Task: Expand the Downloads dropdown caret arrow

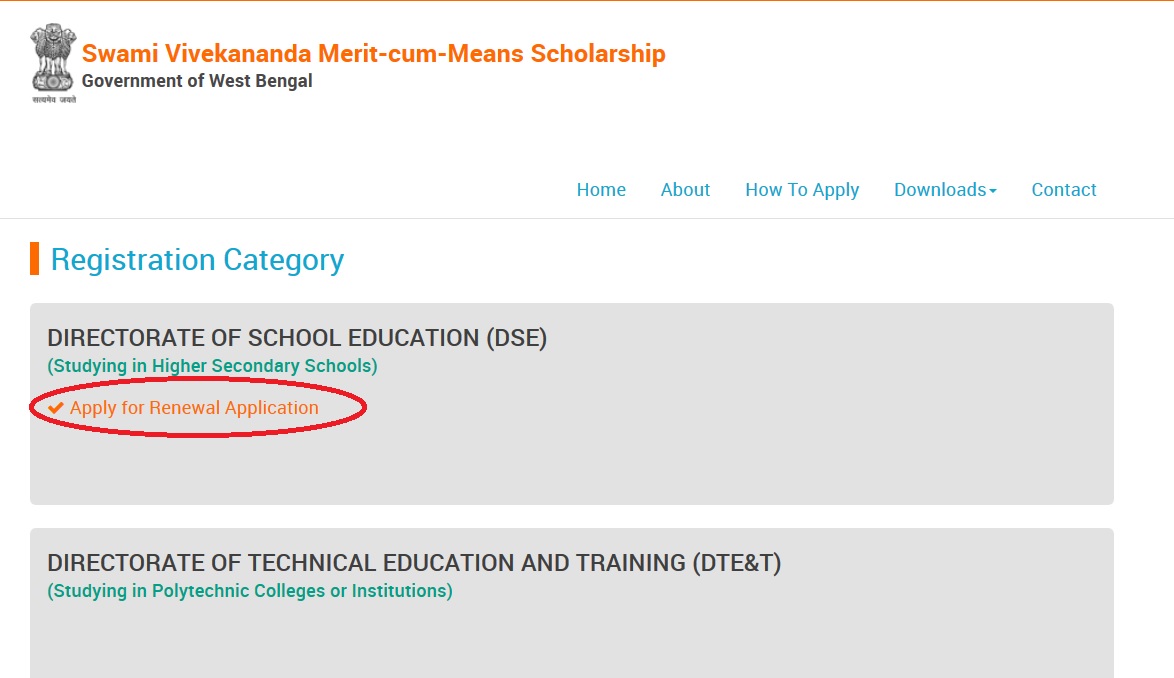Action: [993, 191]
